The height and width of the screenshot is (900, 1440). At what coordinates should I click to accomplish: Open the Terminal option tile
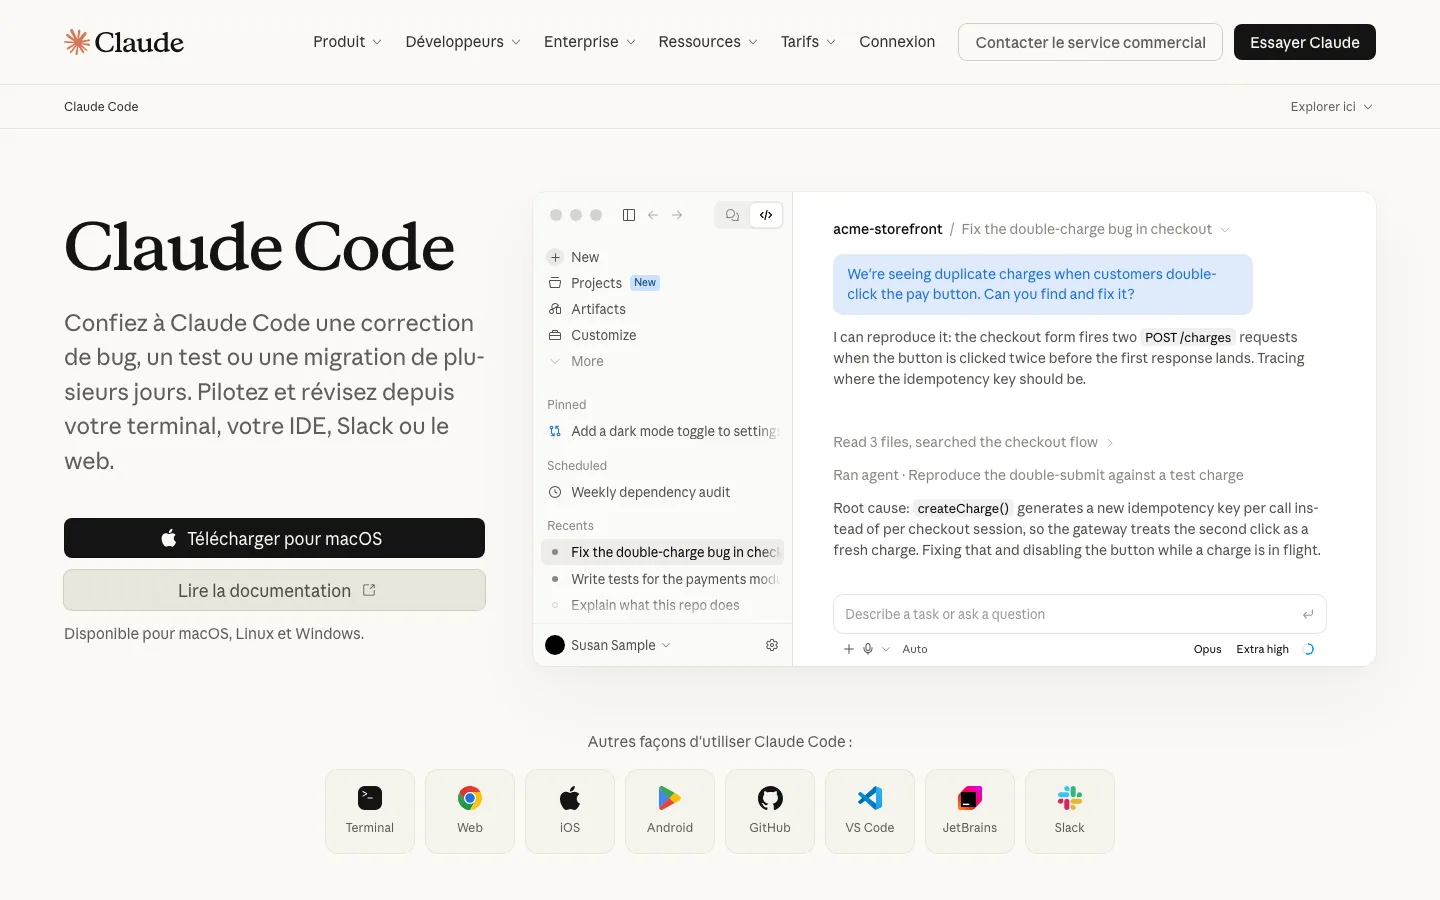(370, 811)
